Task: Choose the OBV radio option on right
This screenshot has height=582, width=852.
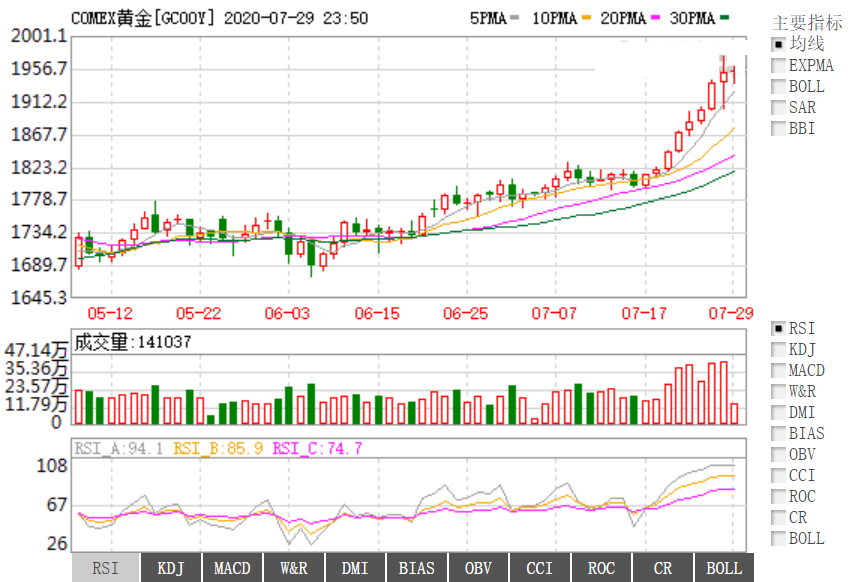Action: (x=778, y=454)
